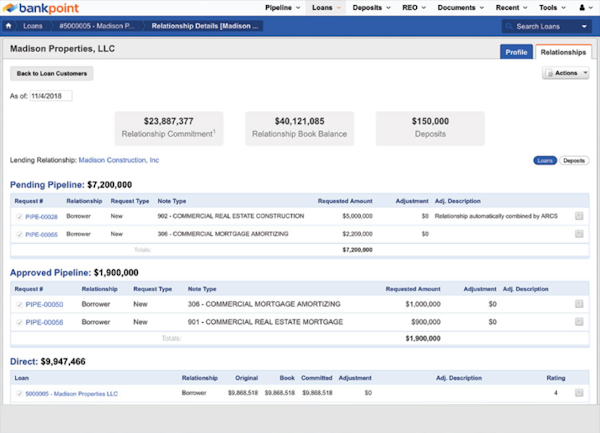The image size is (600, 433).
Task: Switch to the Profile tab
Action: pos(516,51)
